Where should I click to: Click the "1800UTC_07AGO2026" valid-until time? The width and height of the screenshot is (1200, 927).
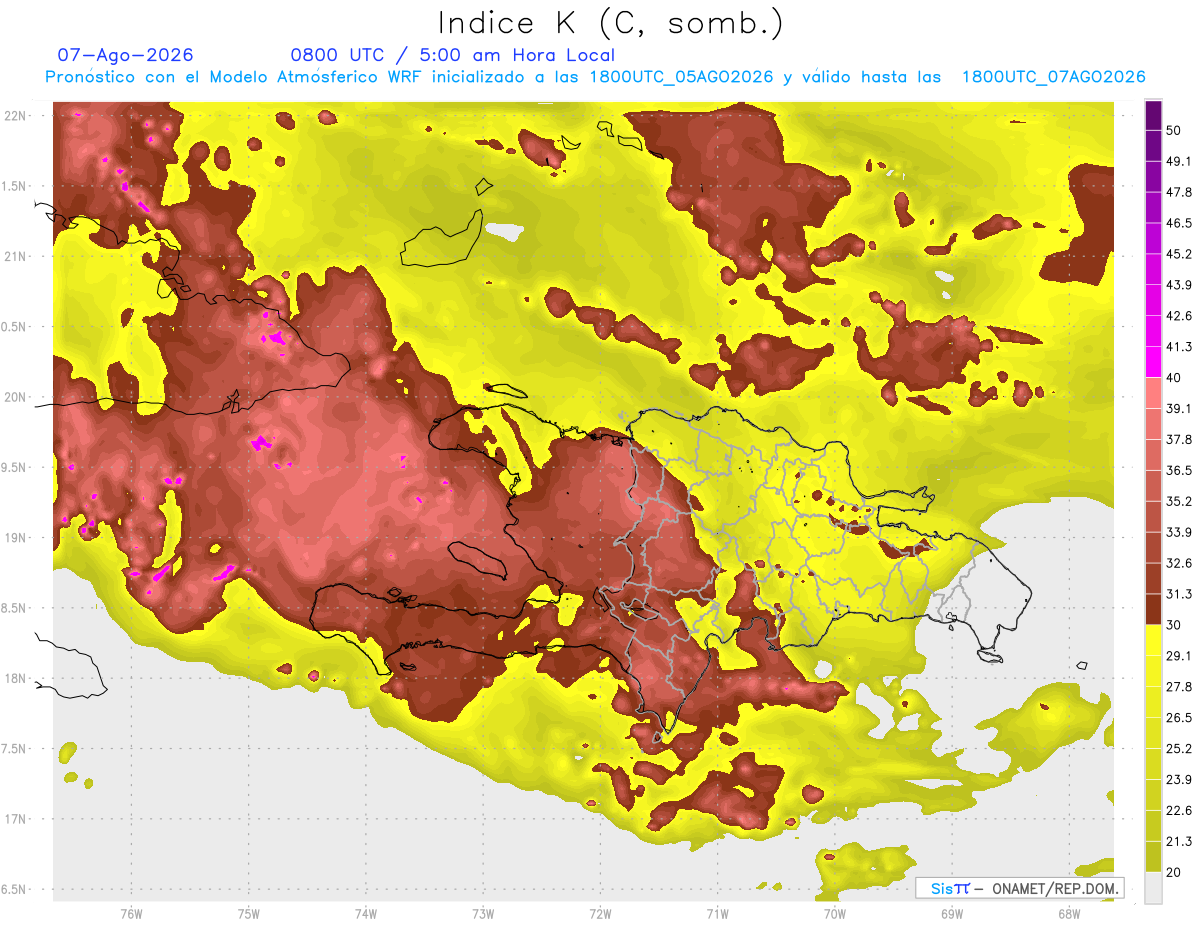pos(1053,77)
